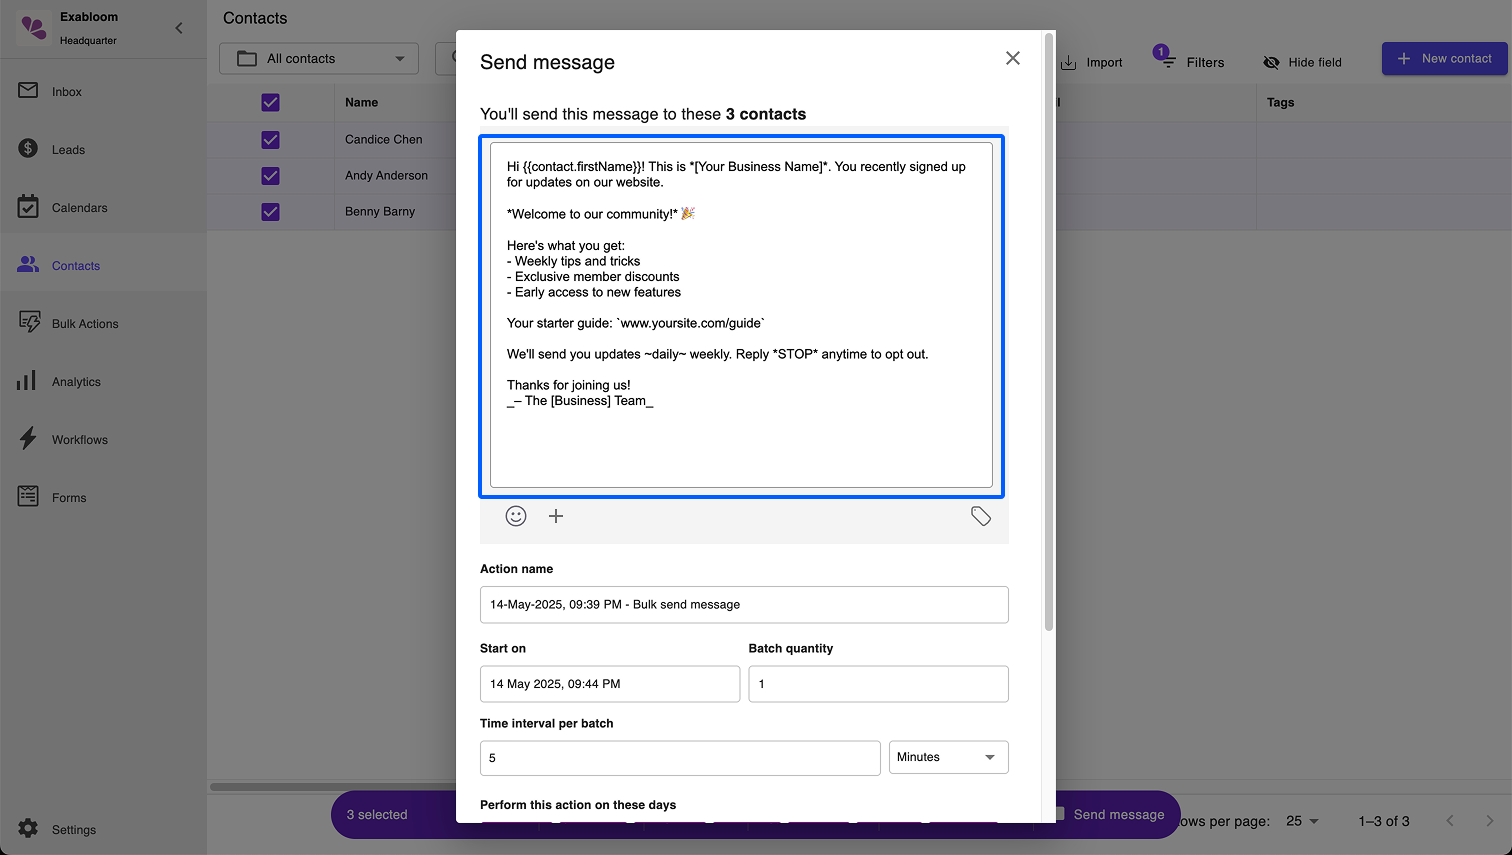Open the All contacts folder dropdown
This screenshot has height=855, width=1512.
coord(319,59)
